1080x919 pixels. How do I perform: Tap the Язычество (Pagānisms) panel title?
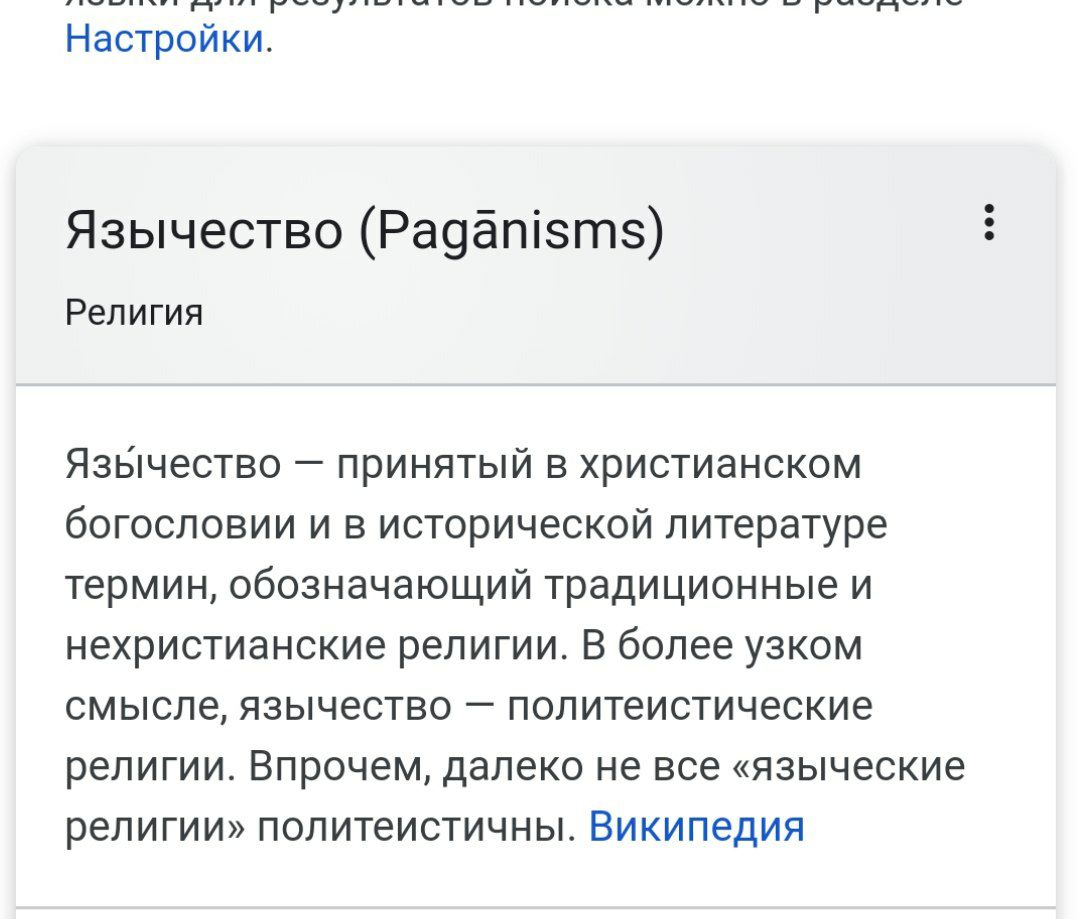tap(364, 229)
